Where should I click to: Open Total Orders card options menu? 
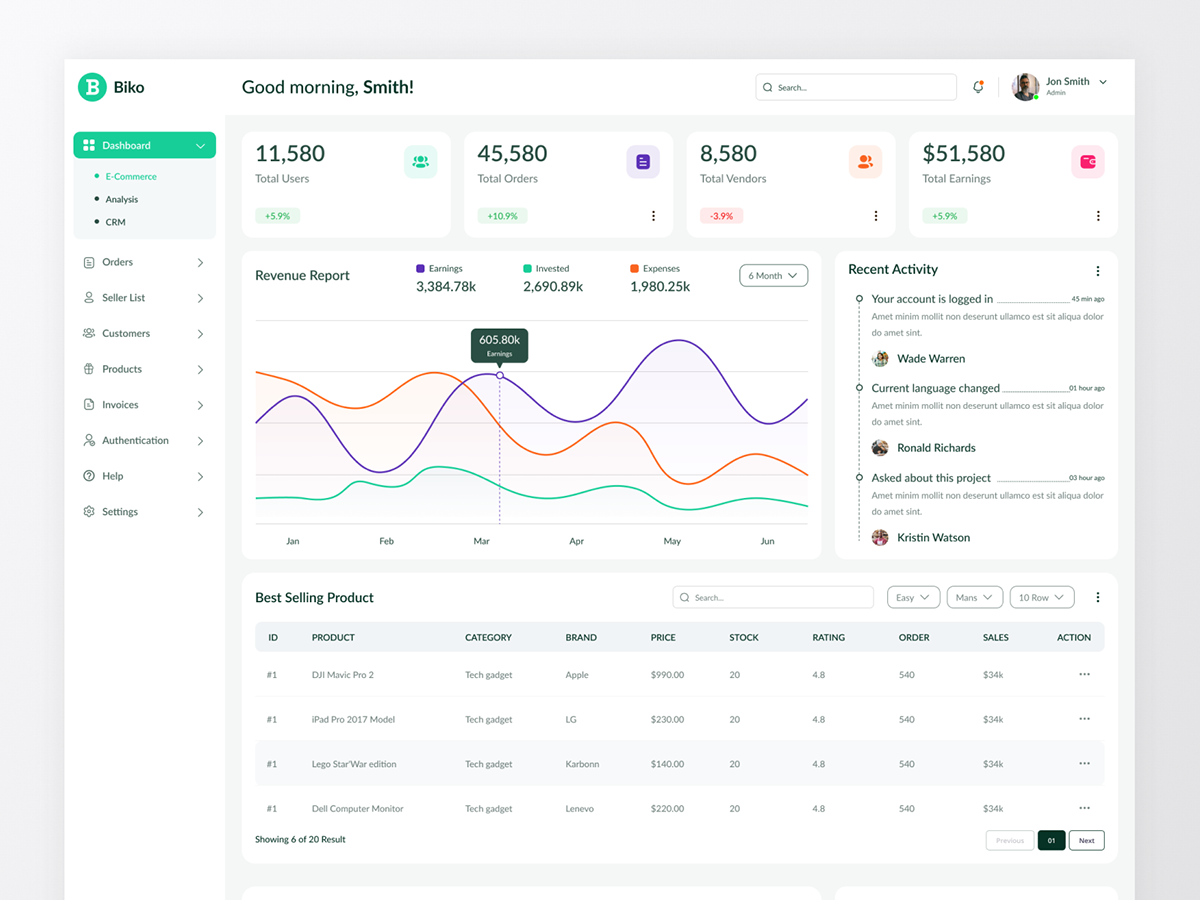coord(653,216)
